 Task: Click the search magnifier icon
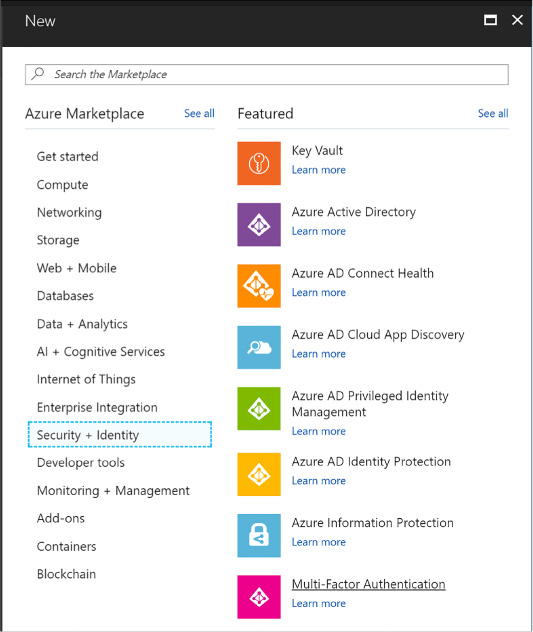[x=38, y=74]
